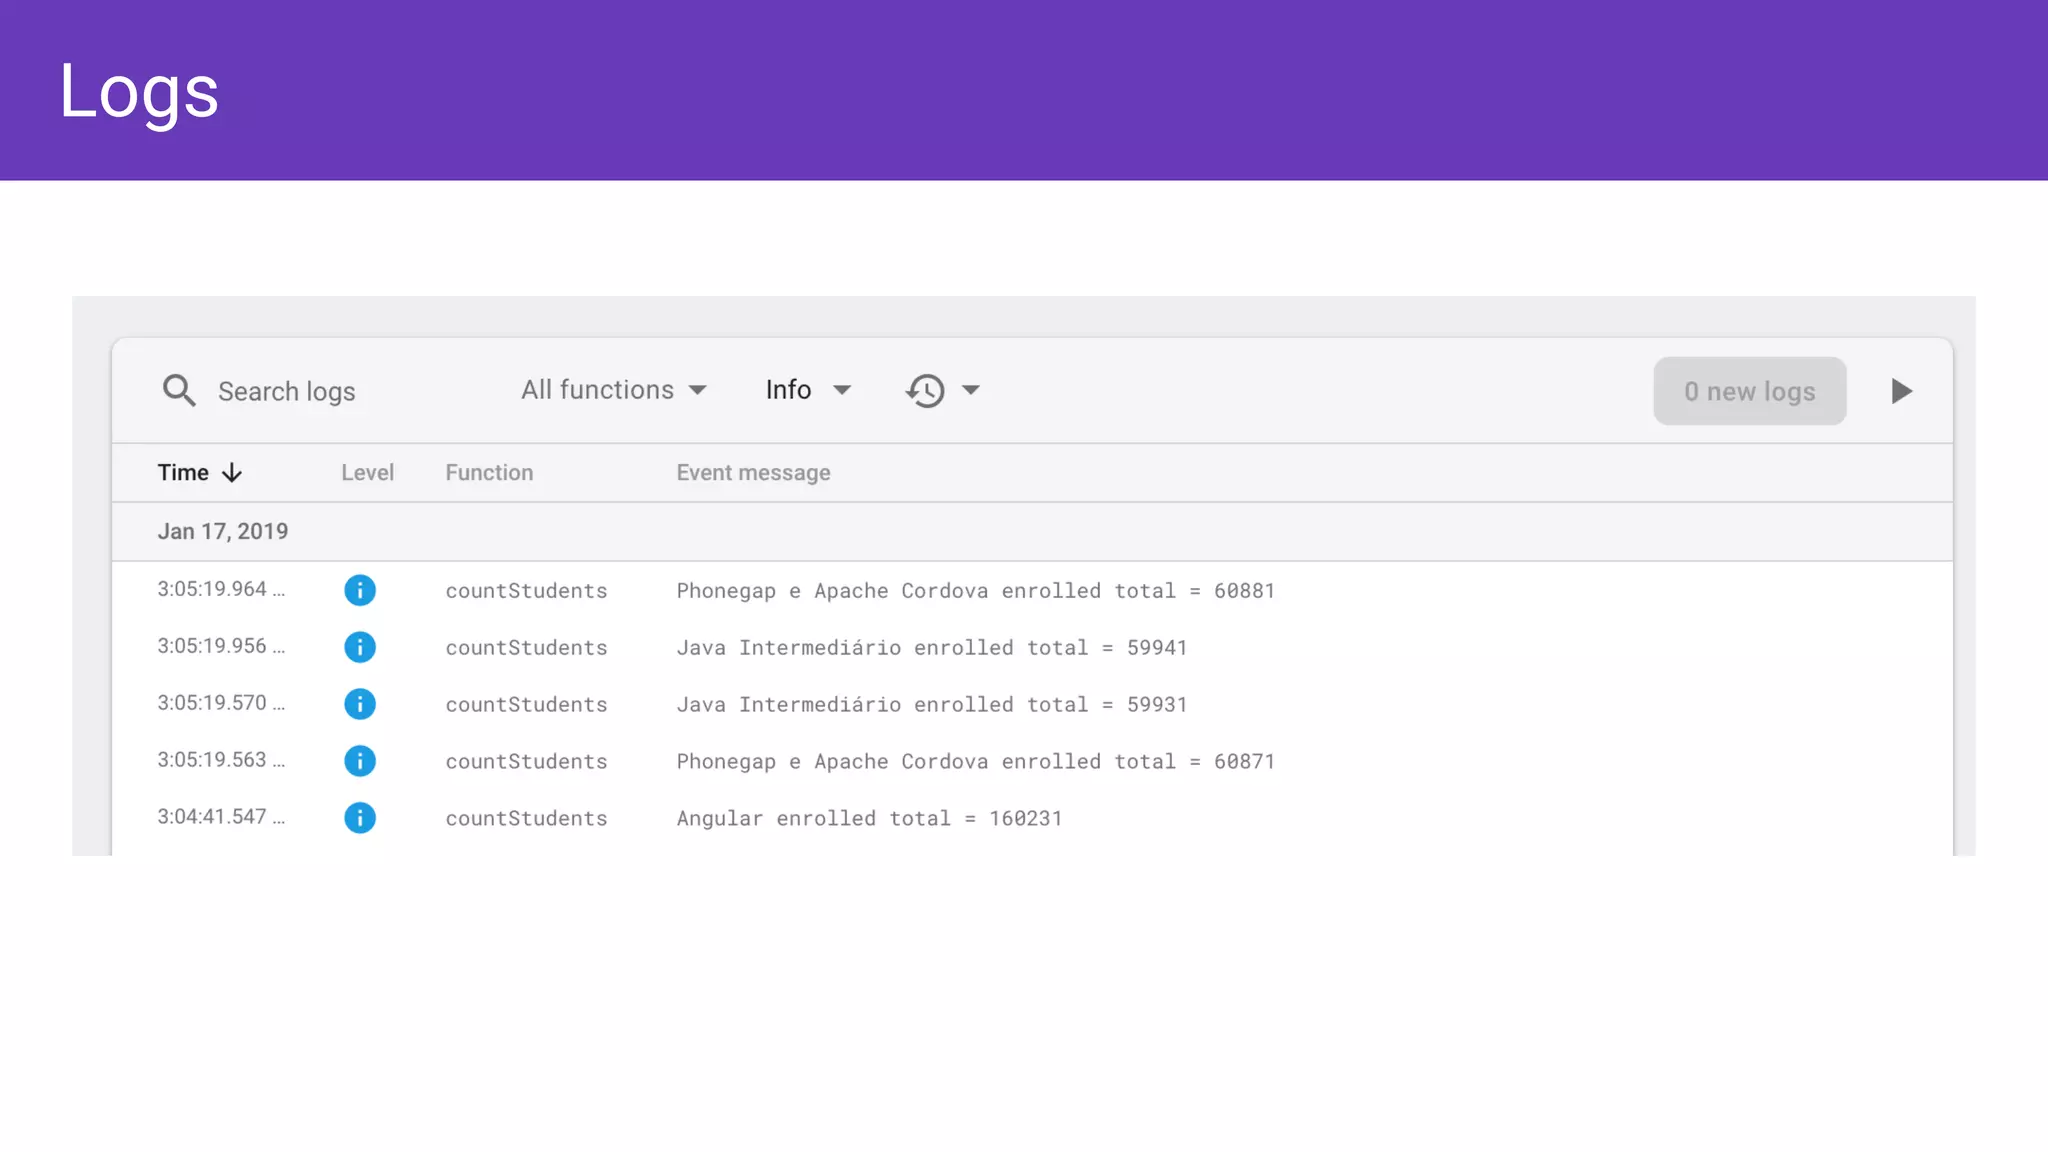The image size is (2048, 1152).
Task: Click info icon for 3:04:41.547 log
Action: pos(360,818)
